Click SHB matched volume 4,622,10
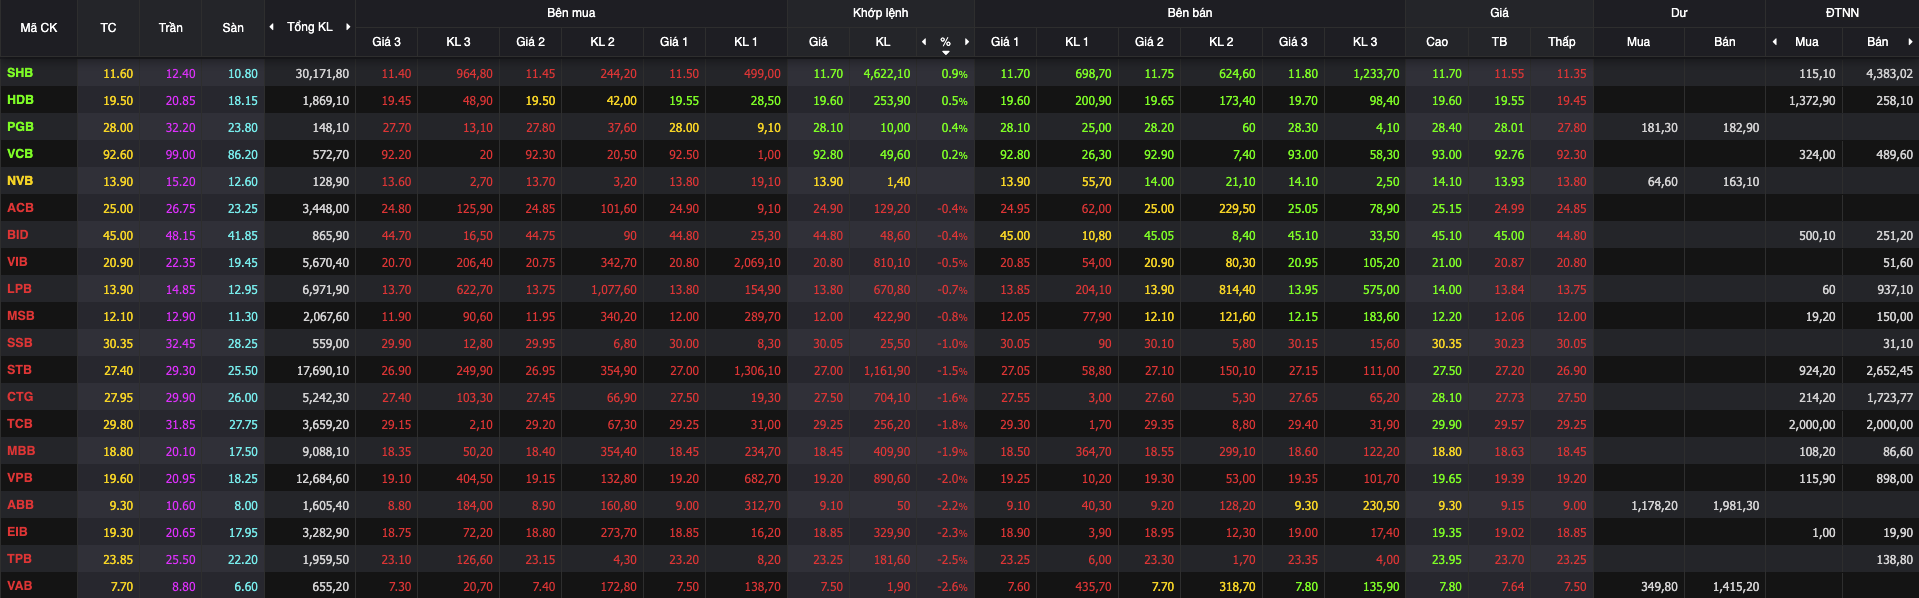This screenshot has height=598, width=1919. tap(886, 74)
